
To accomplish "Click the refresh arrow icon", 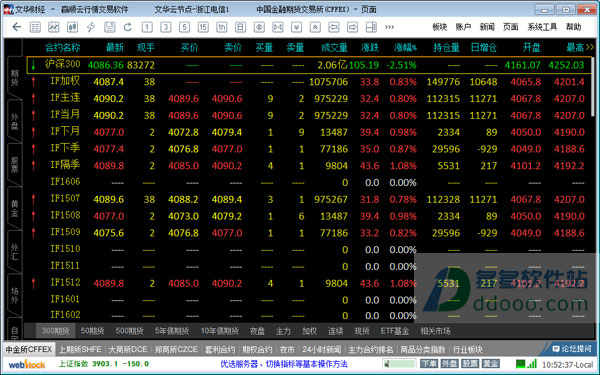I will [x=128, y=27].
